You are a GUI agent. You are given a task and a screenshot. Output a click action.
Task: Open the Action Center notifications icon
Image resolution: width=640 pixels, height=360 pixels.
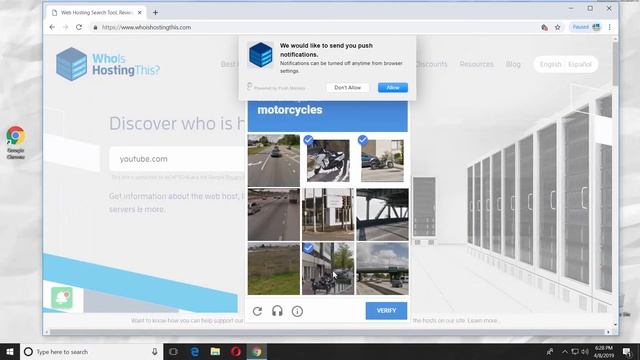pos(627,352)
